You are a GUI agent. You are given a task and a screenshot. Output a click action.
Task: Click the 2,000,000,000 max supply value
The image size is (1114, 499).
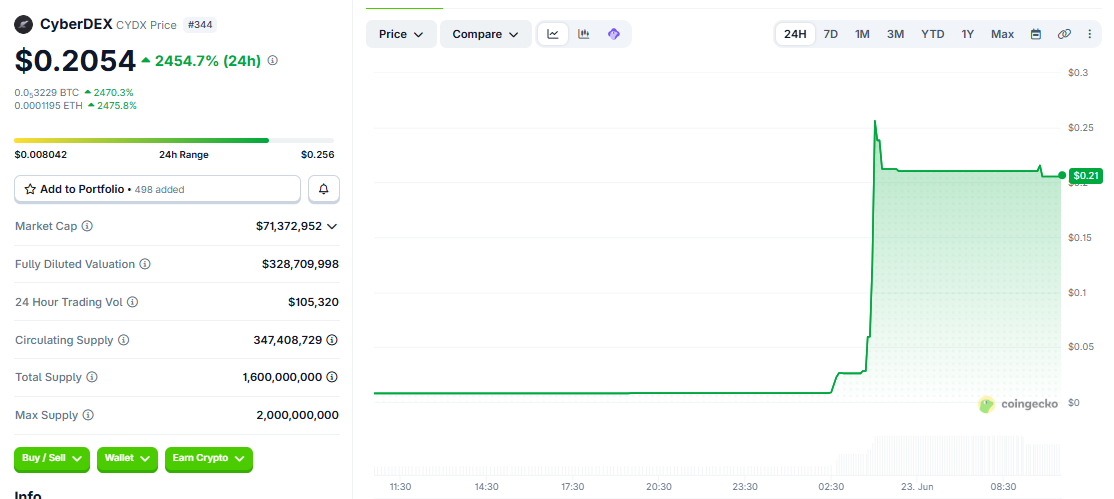298,415
